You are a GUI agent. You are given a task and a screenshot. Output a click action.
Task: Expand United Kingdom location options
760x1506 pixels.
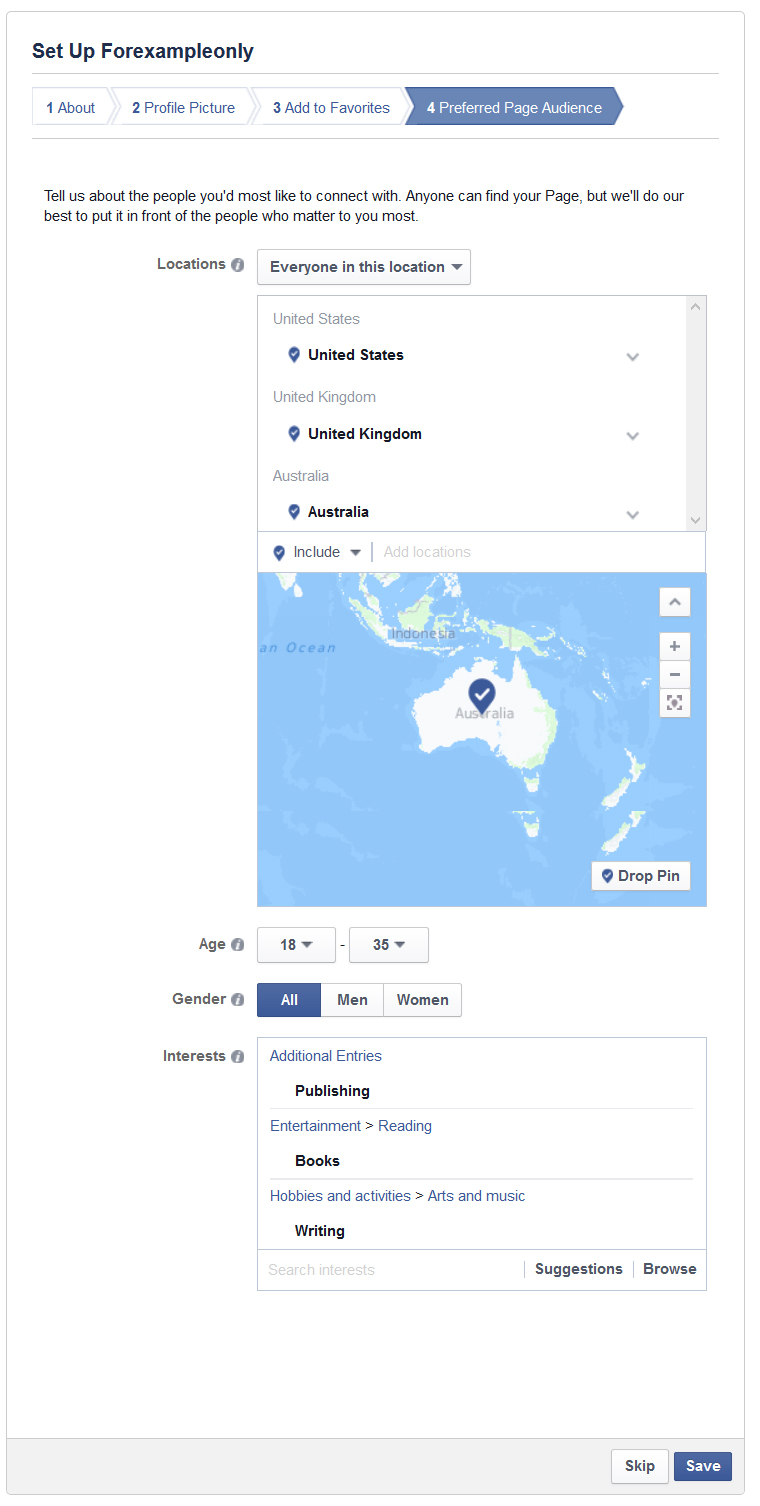[632, 435]
